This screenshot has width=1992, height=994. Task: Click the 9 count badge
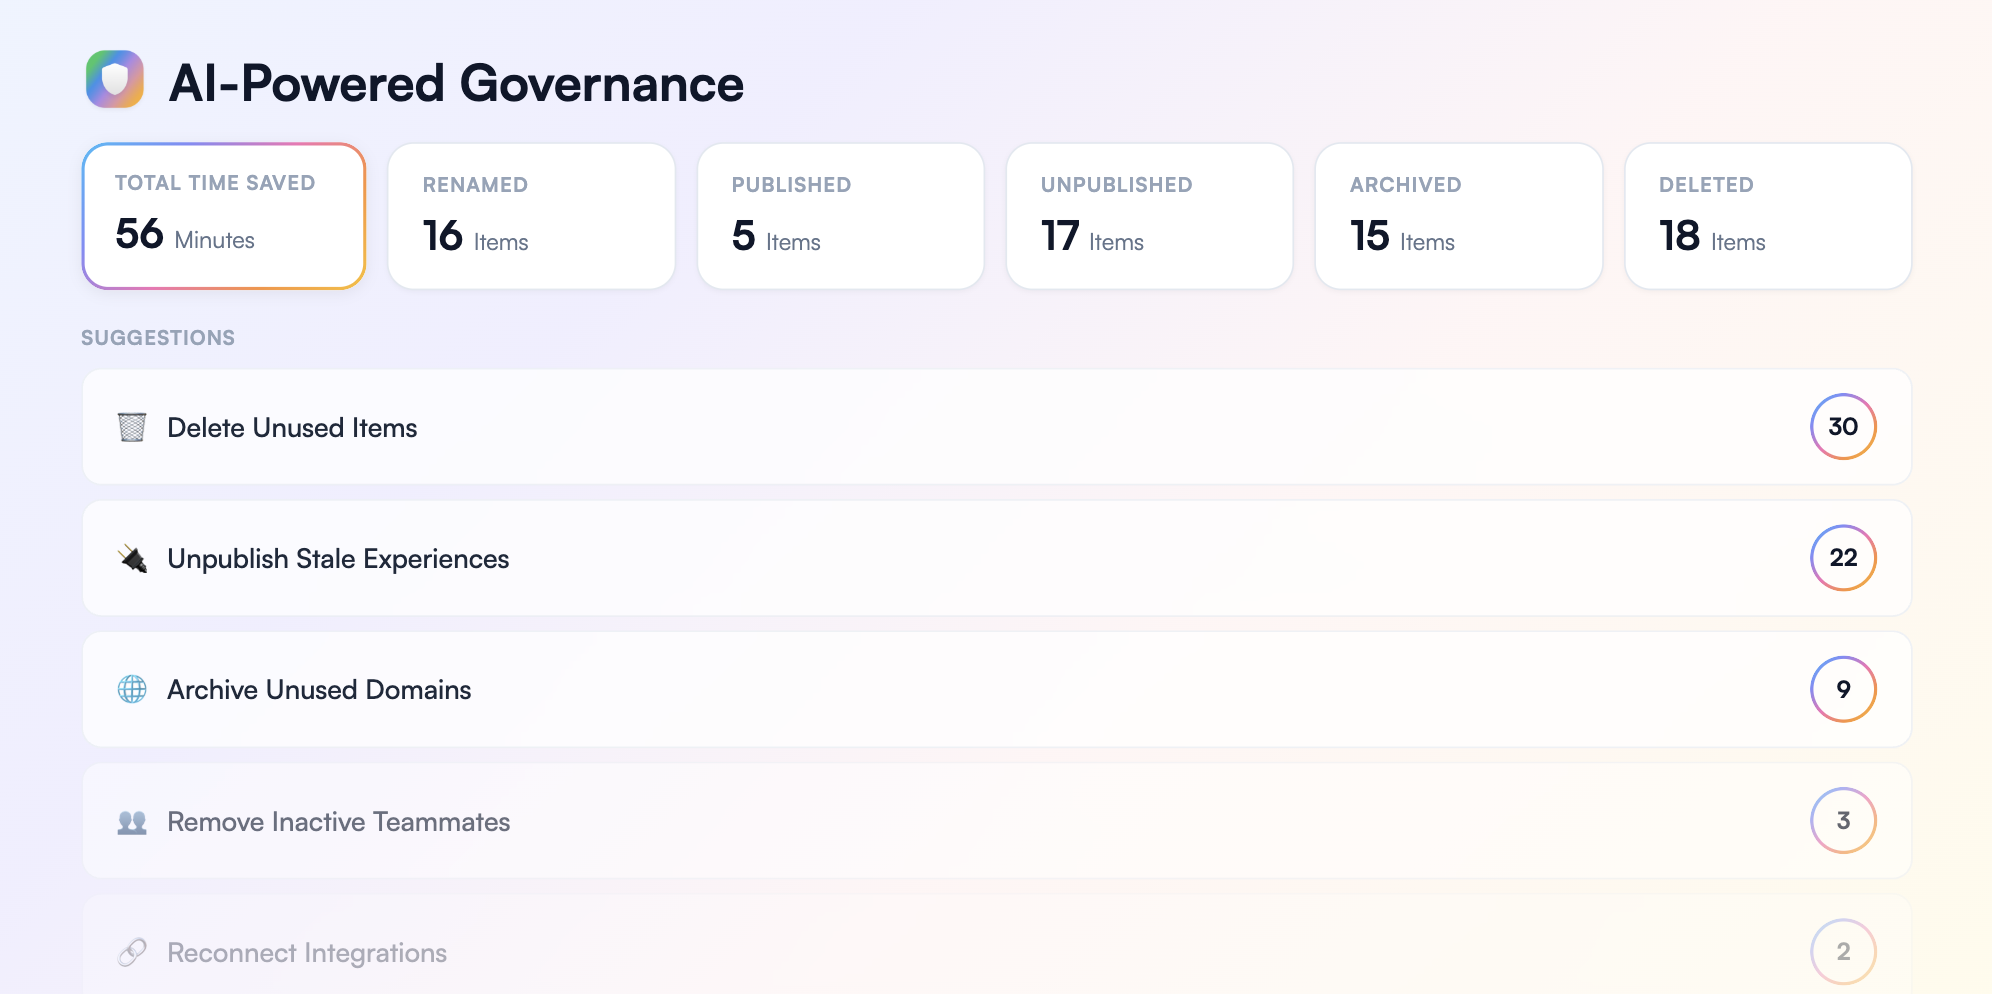coord(1842,689)
